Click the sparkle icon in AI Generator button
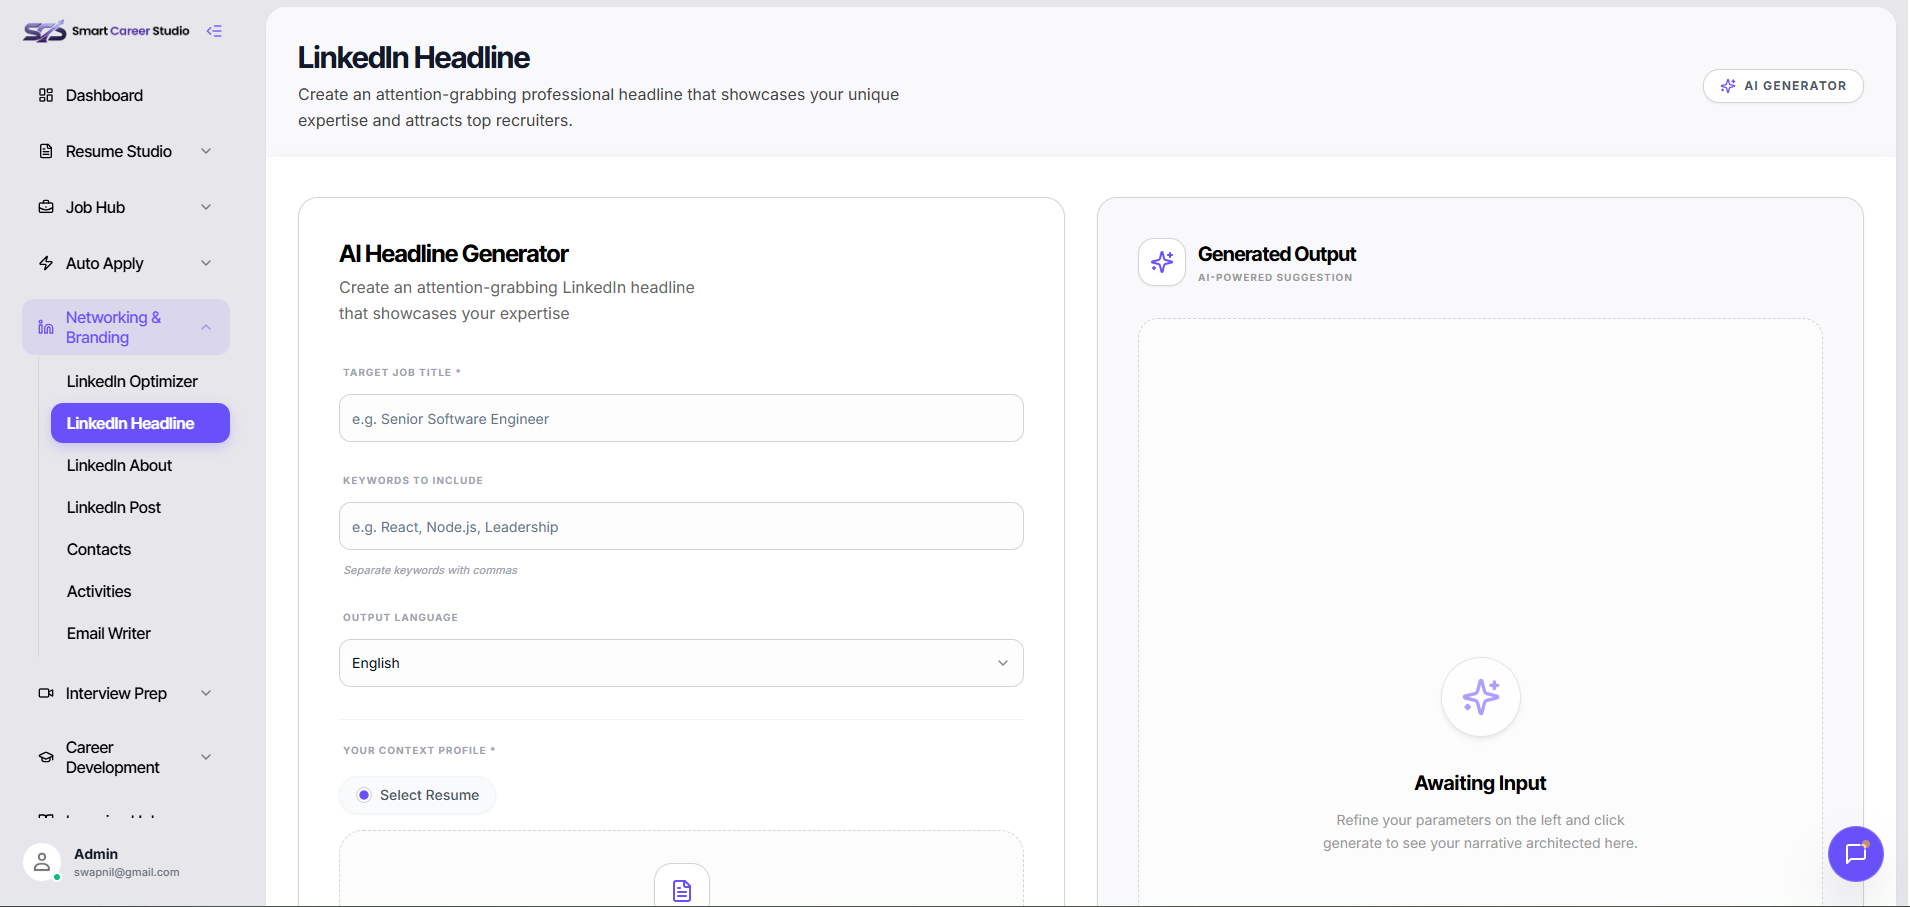The width and height of the screenshot is (1910, 907). pyautogui.click(x=1728, y=86)
